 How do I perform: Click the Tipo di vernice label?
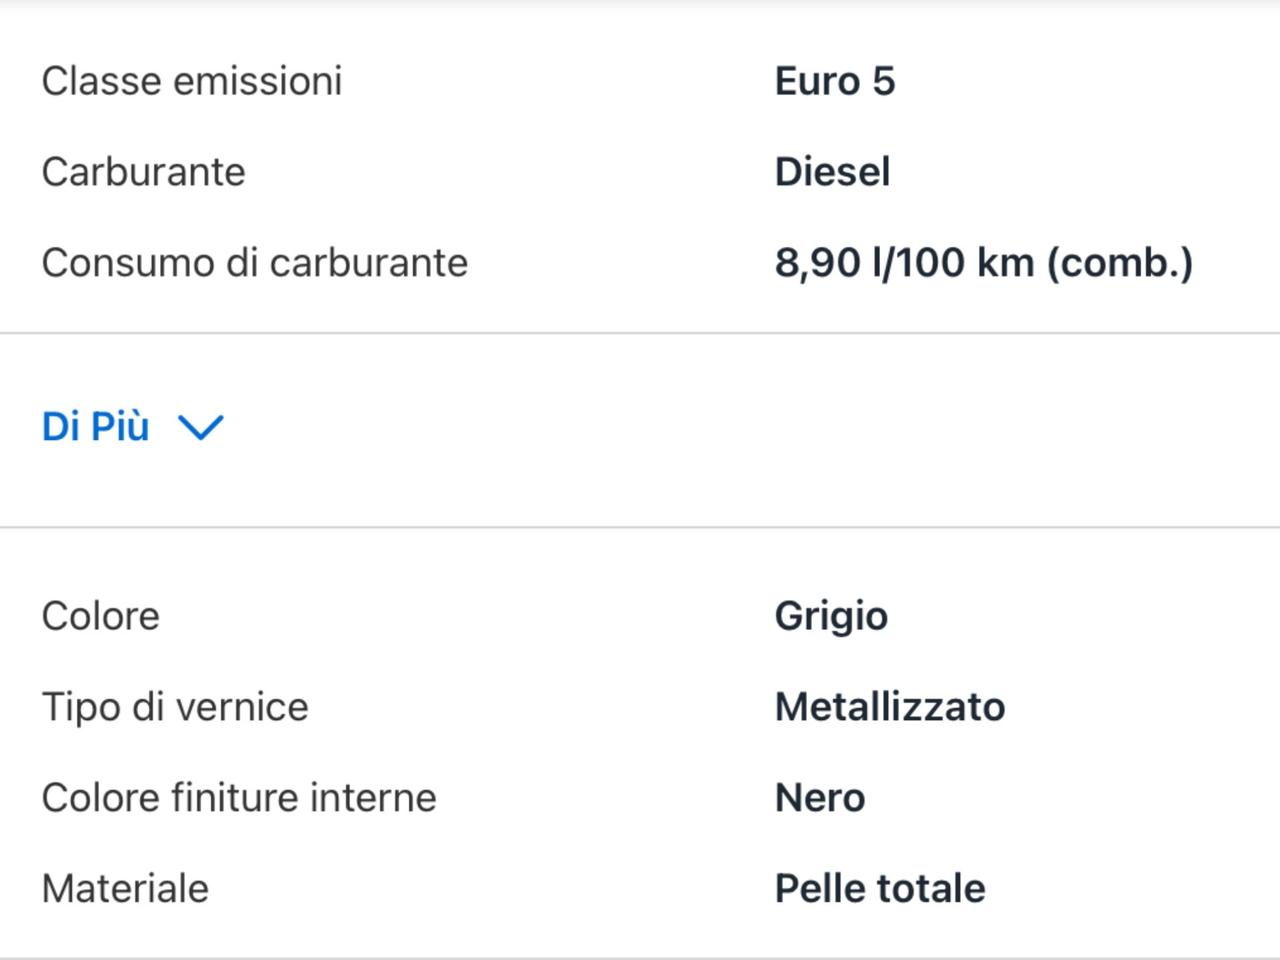click(x=175, y=708)
